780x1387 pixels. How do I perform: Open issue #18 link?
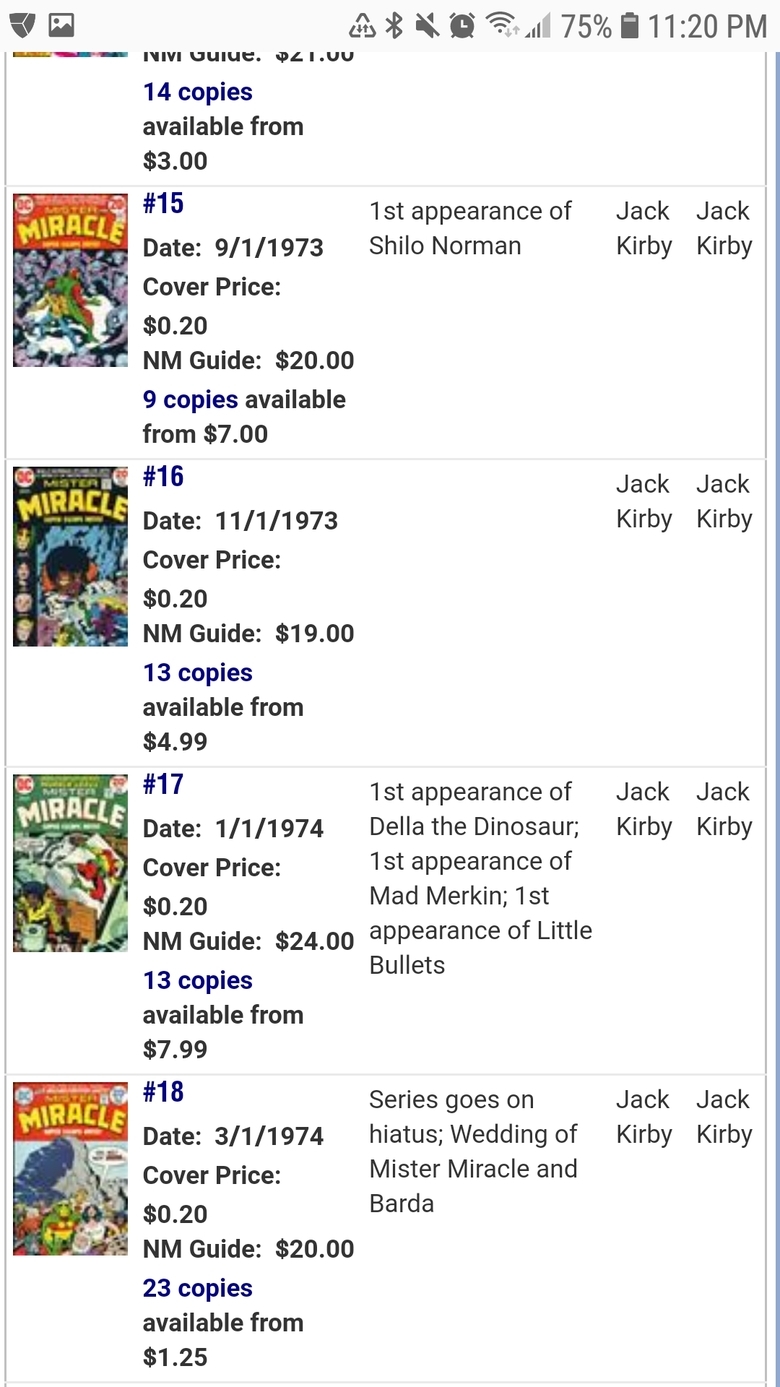[x=163, y=1093]
